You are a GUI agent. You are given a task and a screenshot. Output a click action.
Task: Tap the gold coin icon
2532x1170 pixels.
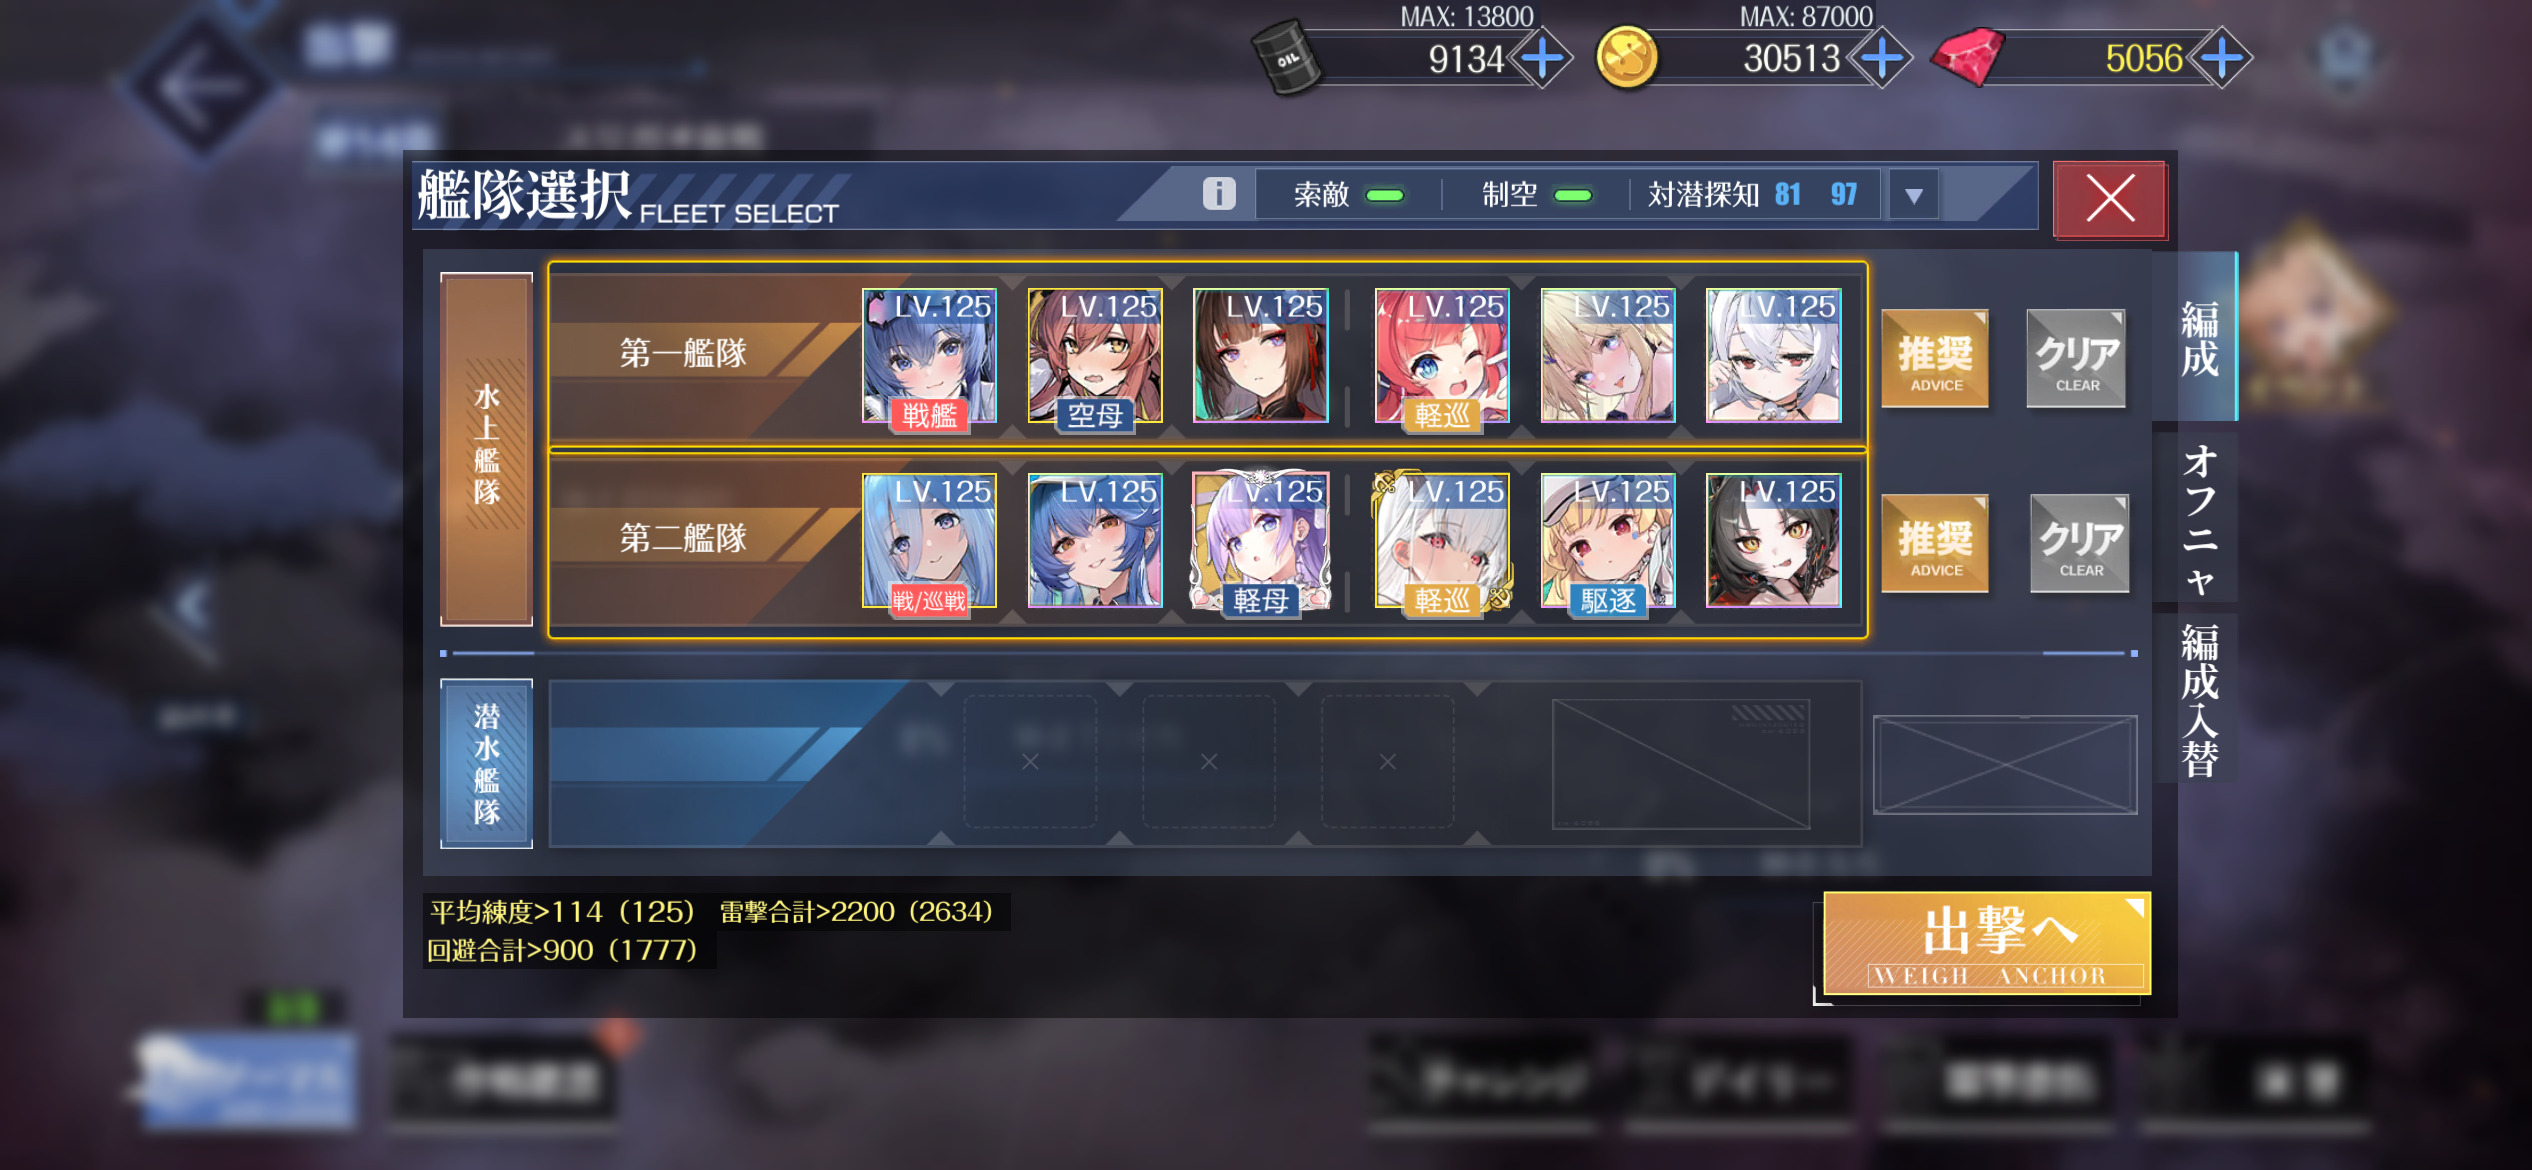click(x=1626, y=58)
